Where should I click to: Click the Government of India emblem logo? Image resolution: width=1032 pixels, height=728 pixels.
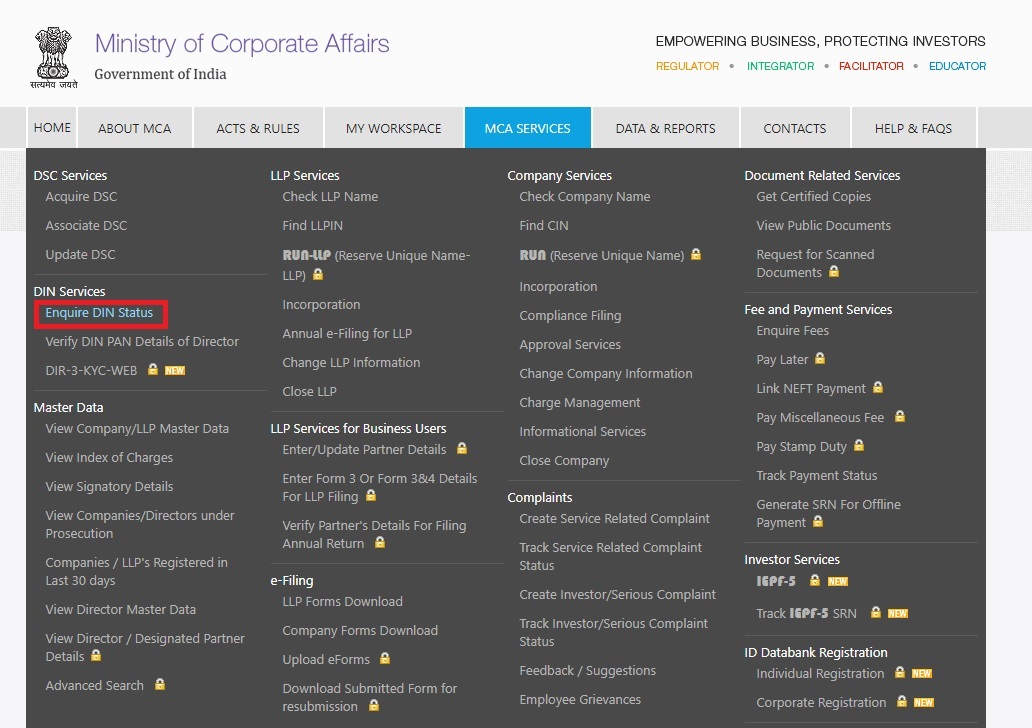tap(54, 57)
